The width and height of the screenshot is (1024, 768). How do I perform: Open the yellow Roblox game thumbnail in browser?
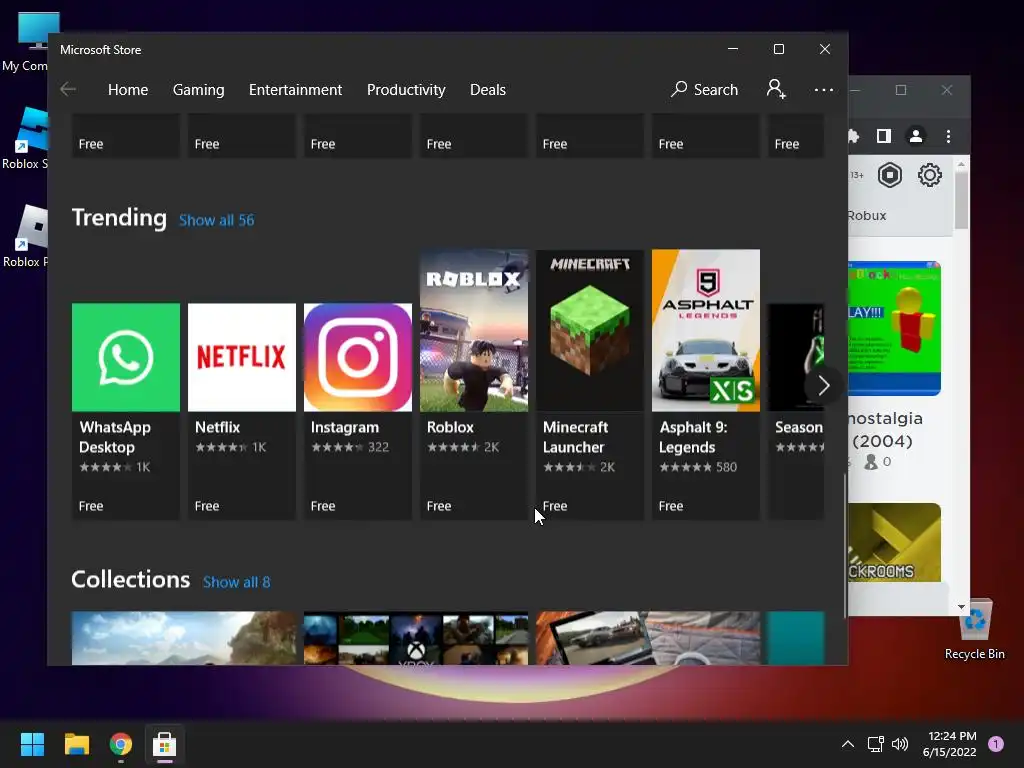point(895,328)
